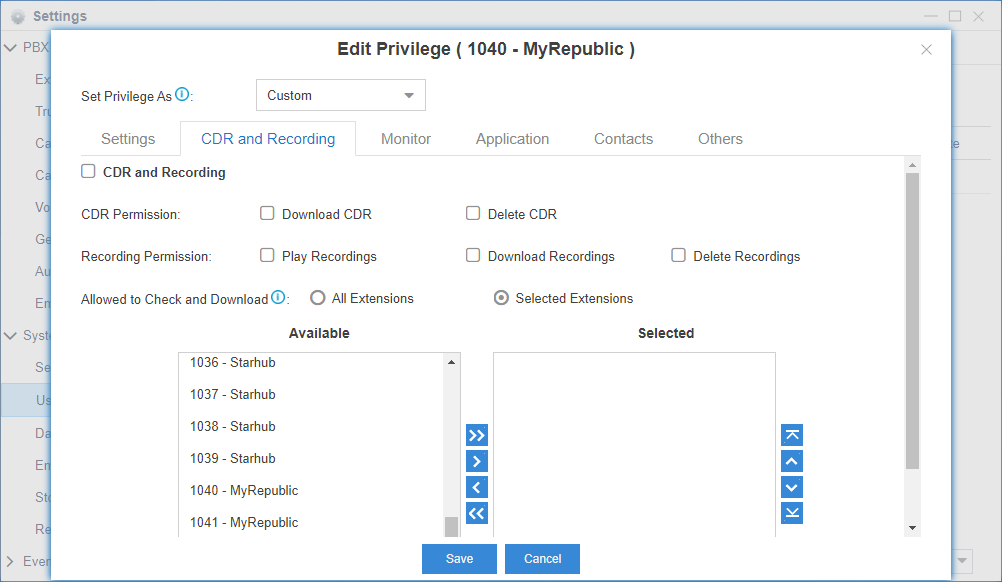Screen dimensions: 1002x582
Task: Select 1040 - MyRepublic in Available list
Action: click(244, 491)
